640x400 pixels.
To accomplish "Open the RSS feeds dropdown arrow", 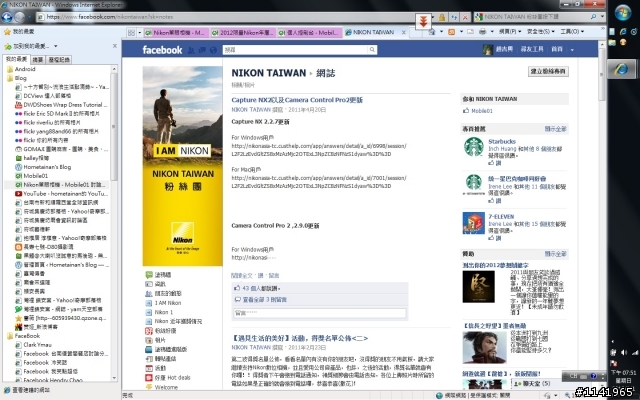I will 461,32.
